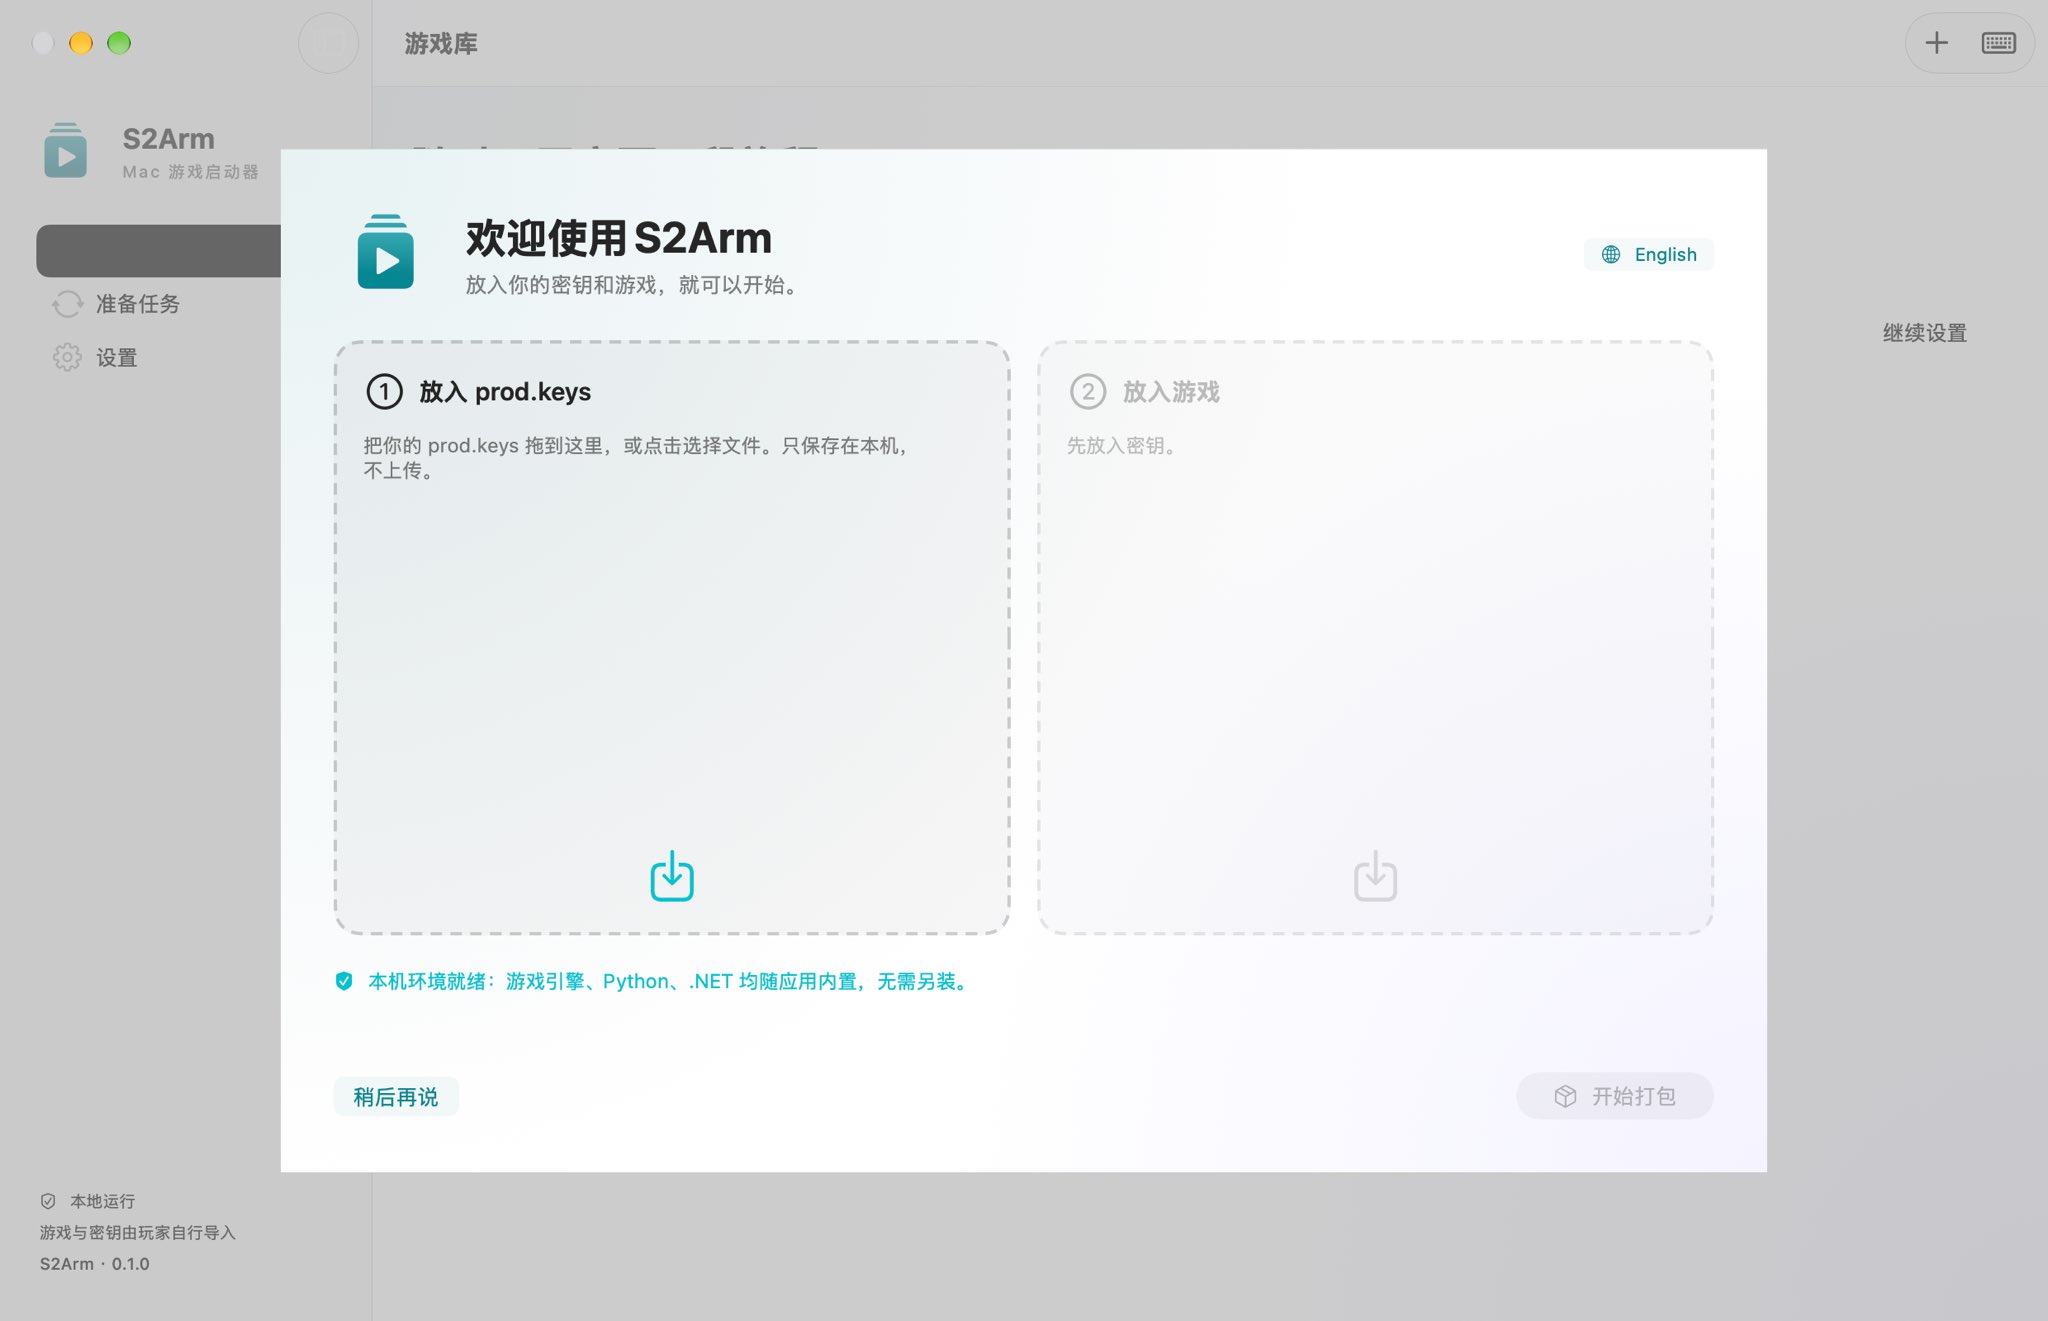Click the shield icon beside 本地运行
This screenshot has height=1321, width=2048.
pyautogui.click(x=48, y=1201)
